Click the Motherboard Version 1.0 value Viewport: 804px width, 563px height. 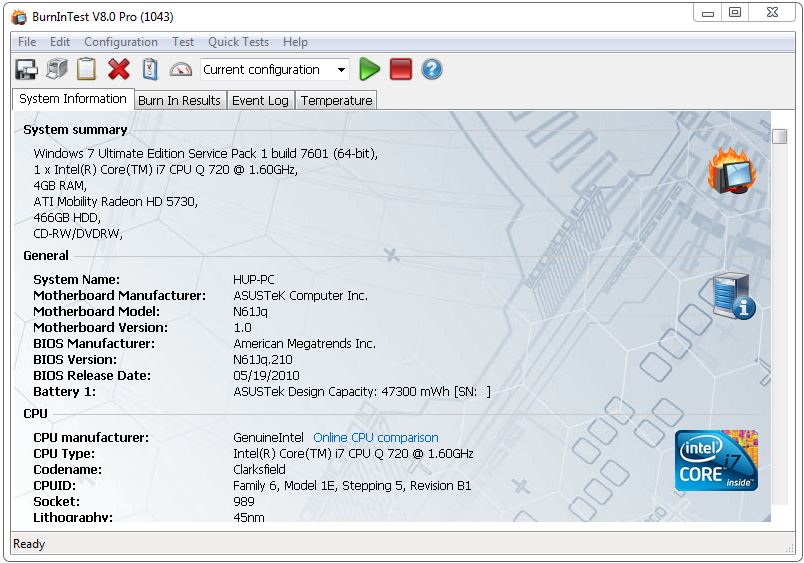(x=243, y=328)
